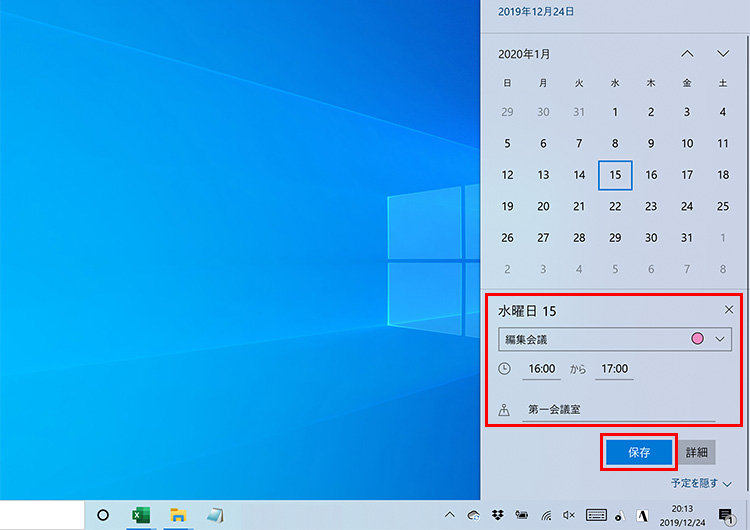
Task: Click the Cortana circle icon
Action: [102, 515]
